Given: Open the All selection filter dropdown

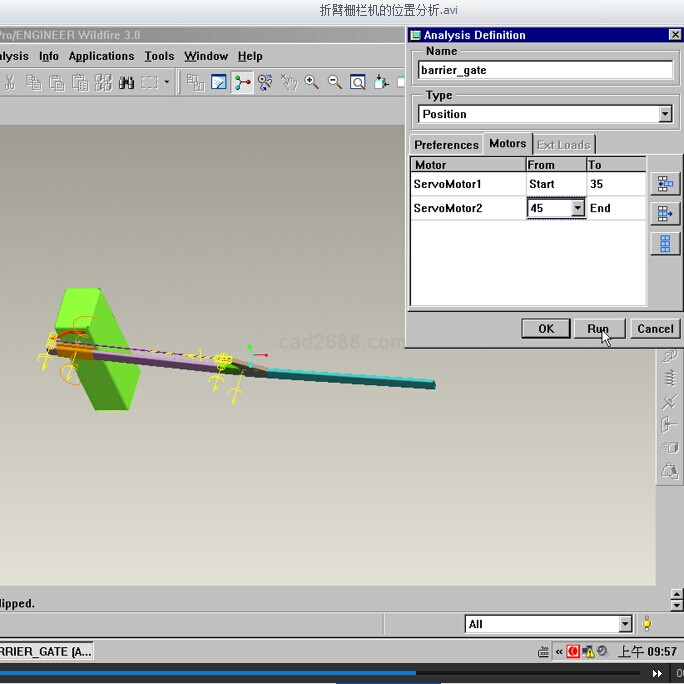Looking at the screenshot, I should [x=625, y=624].
